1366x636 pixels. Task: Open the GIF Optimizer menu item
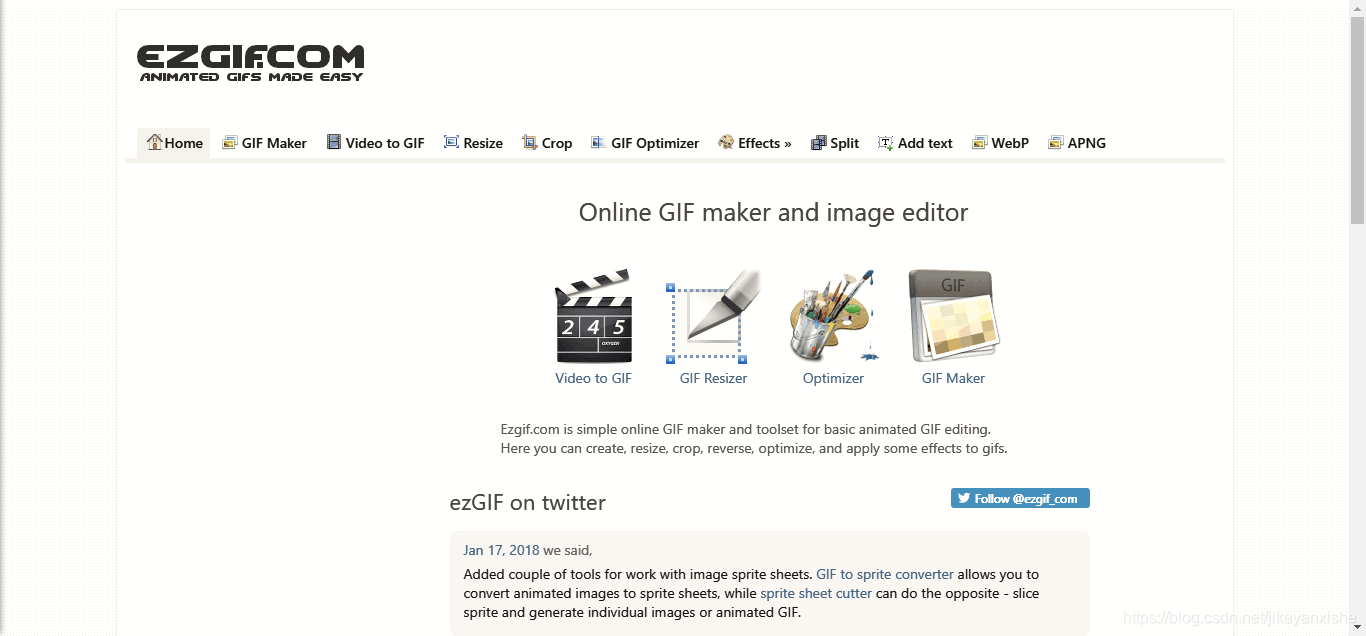click(645, 143)
